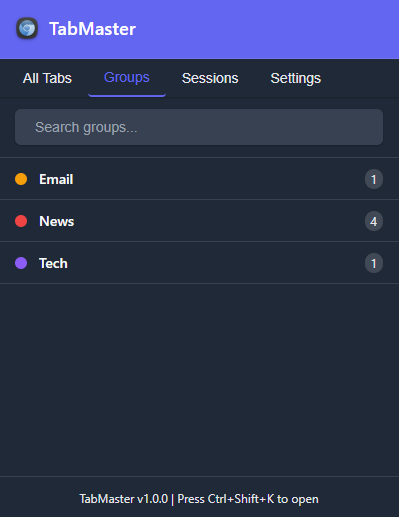Click the Email group name label

[56, 179]
